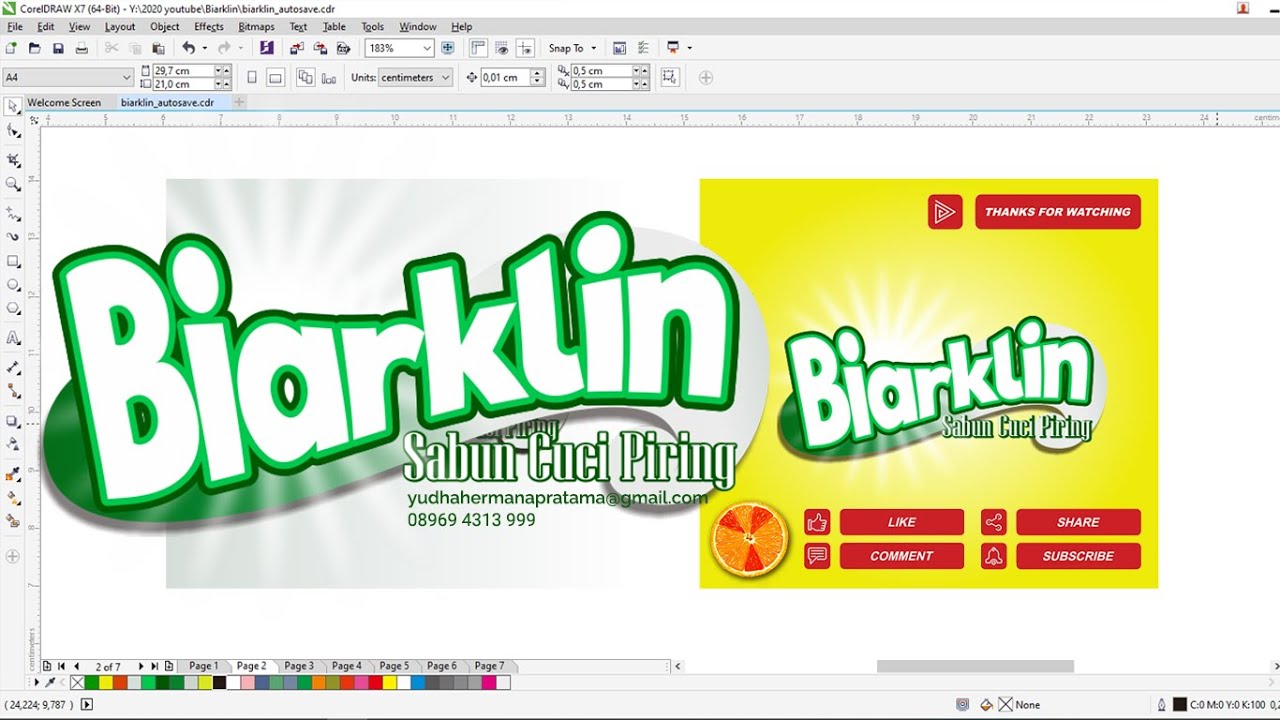Click the New document icon
This screenshot has height=720, width=1280.
tap(11, 48)
